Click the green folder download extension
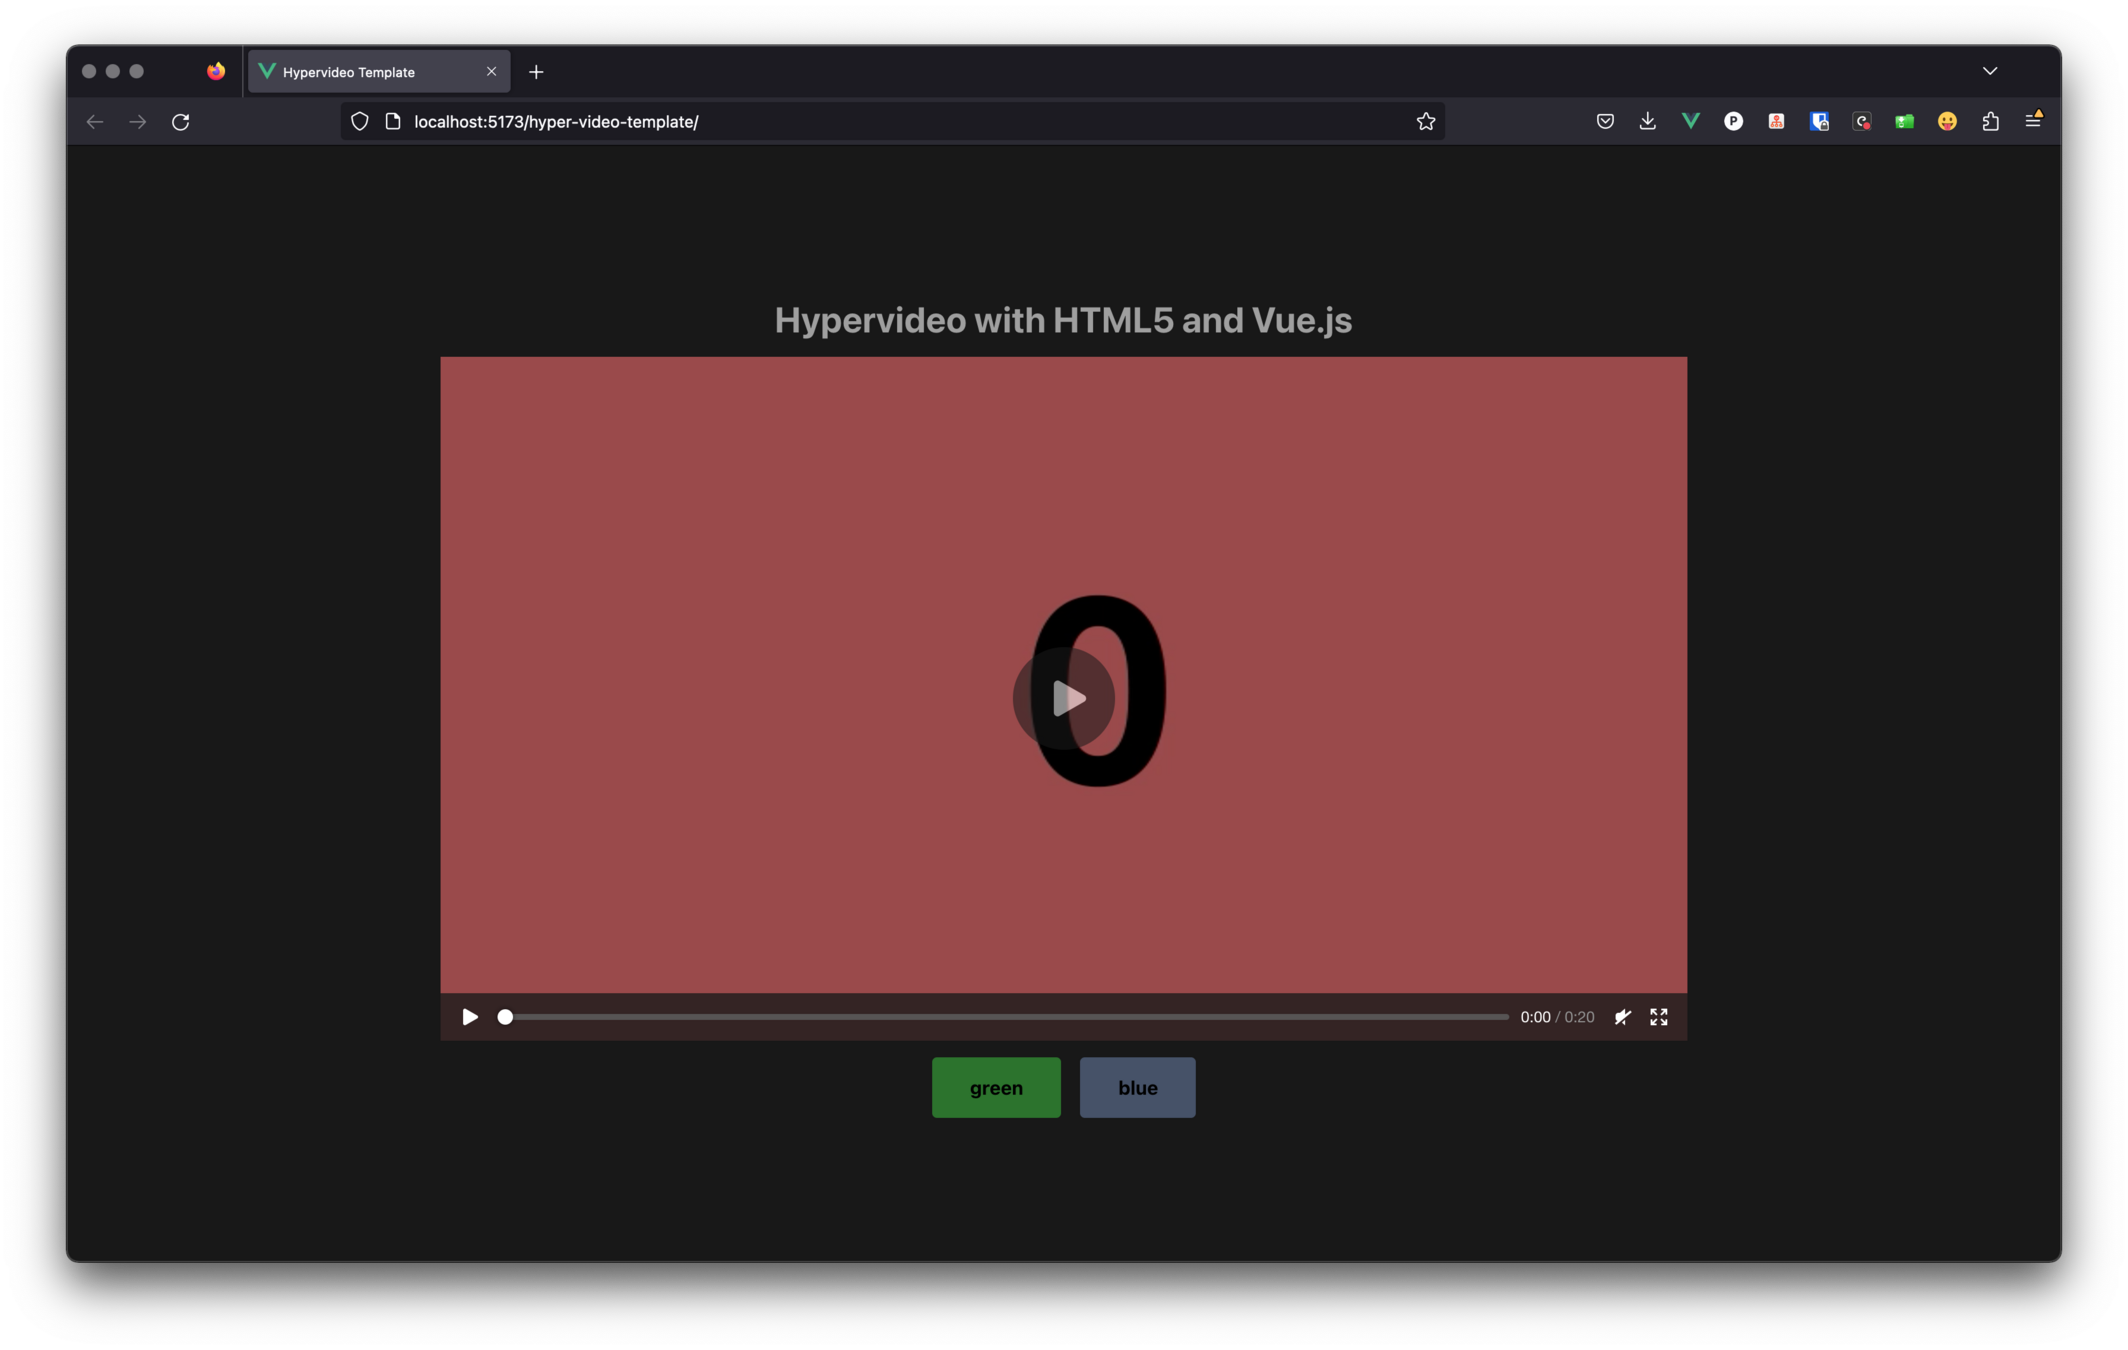 (x=1904, y=121)
